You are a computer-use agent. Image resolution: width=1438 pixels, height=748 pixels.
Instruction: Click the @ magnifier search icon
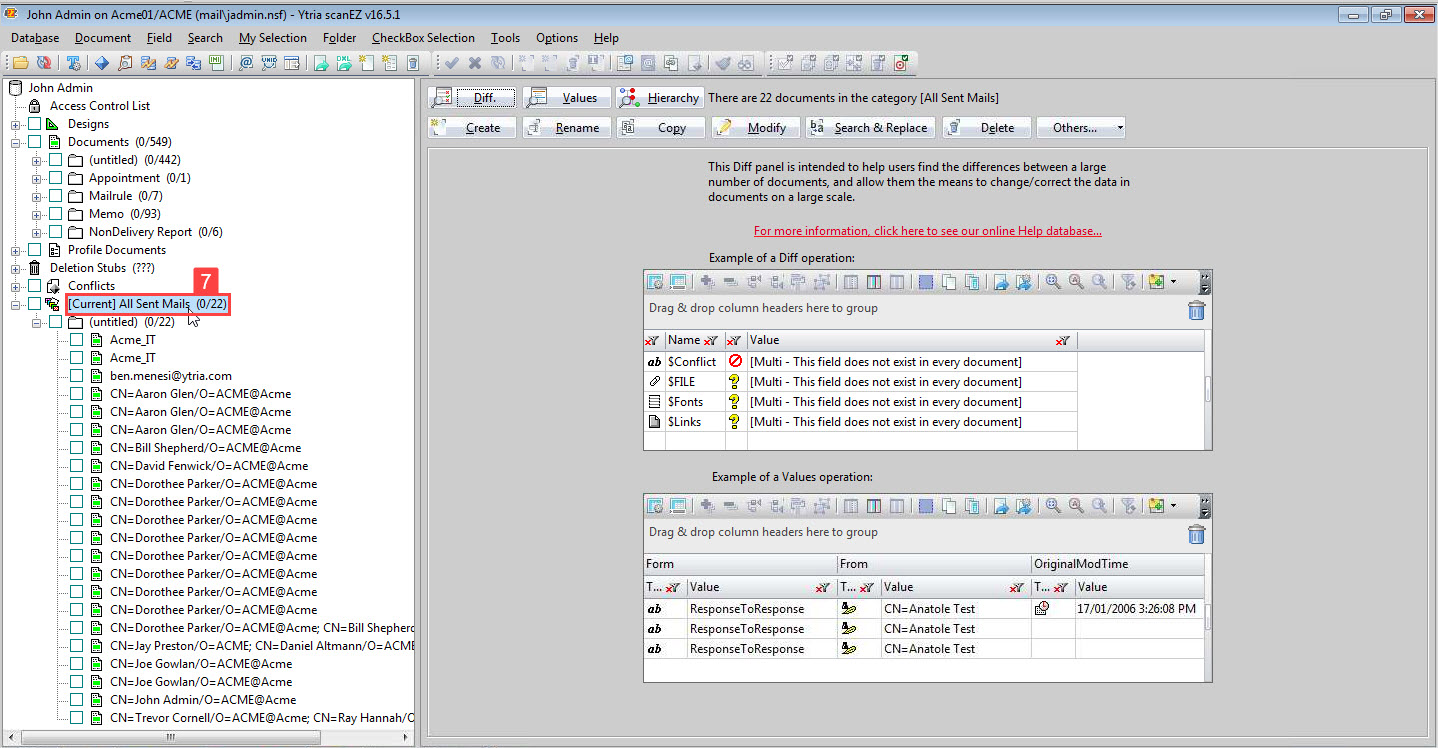(246, 63)
